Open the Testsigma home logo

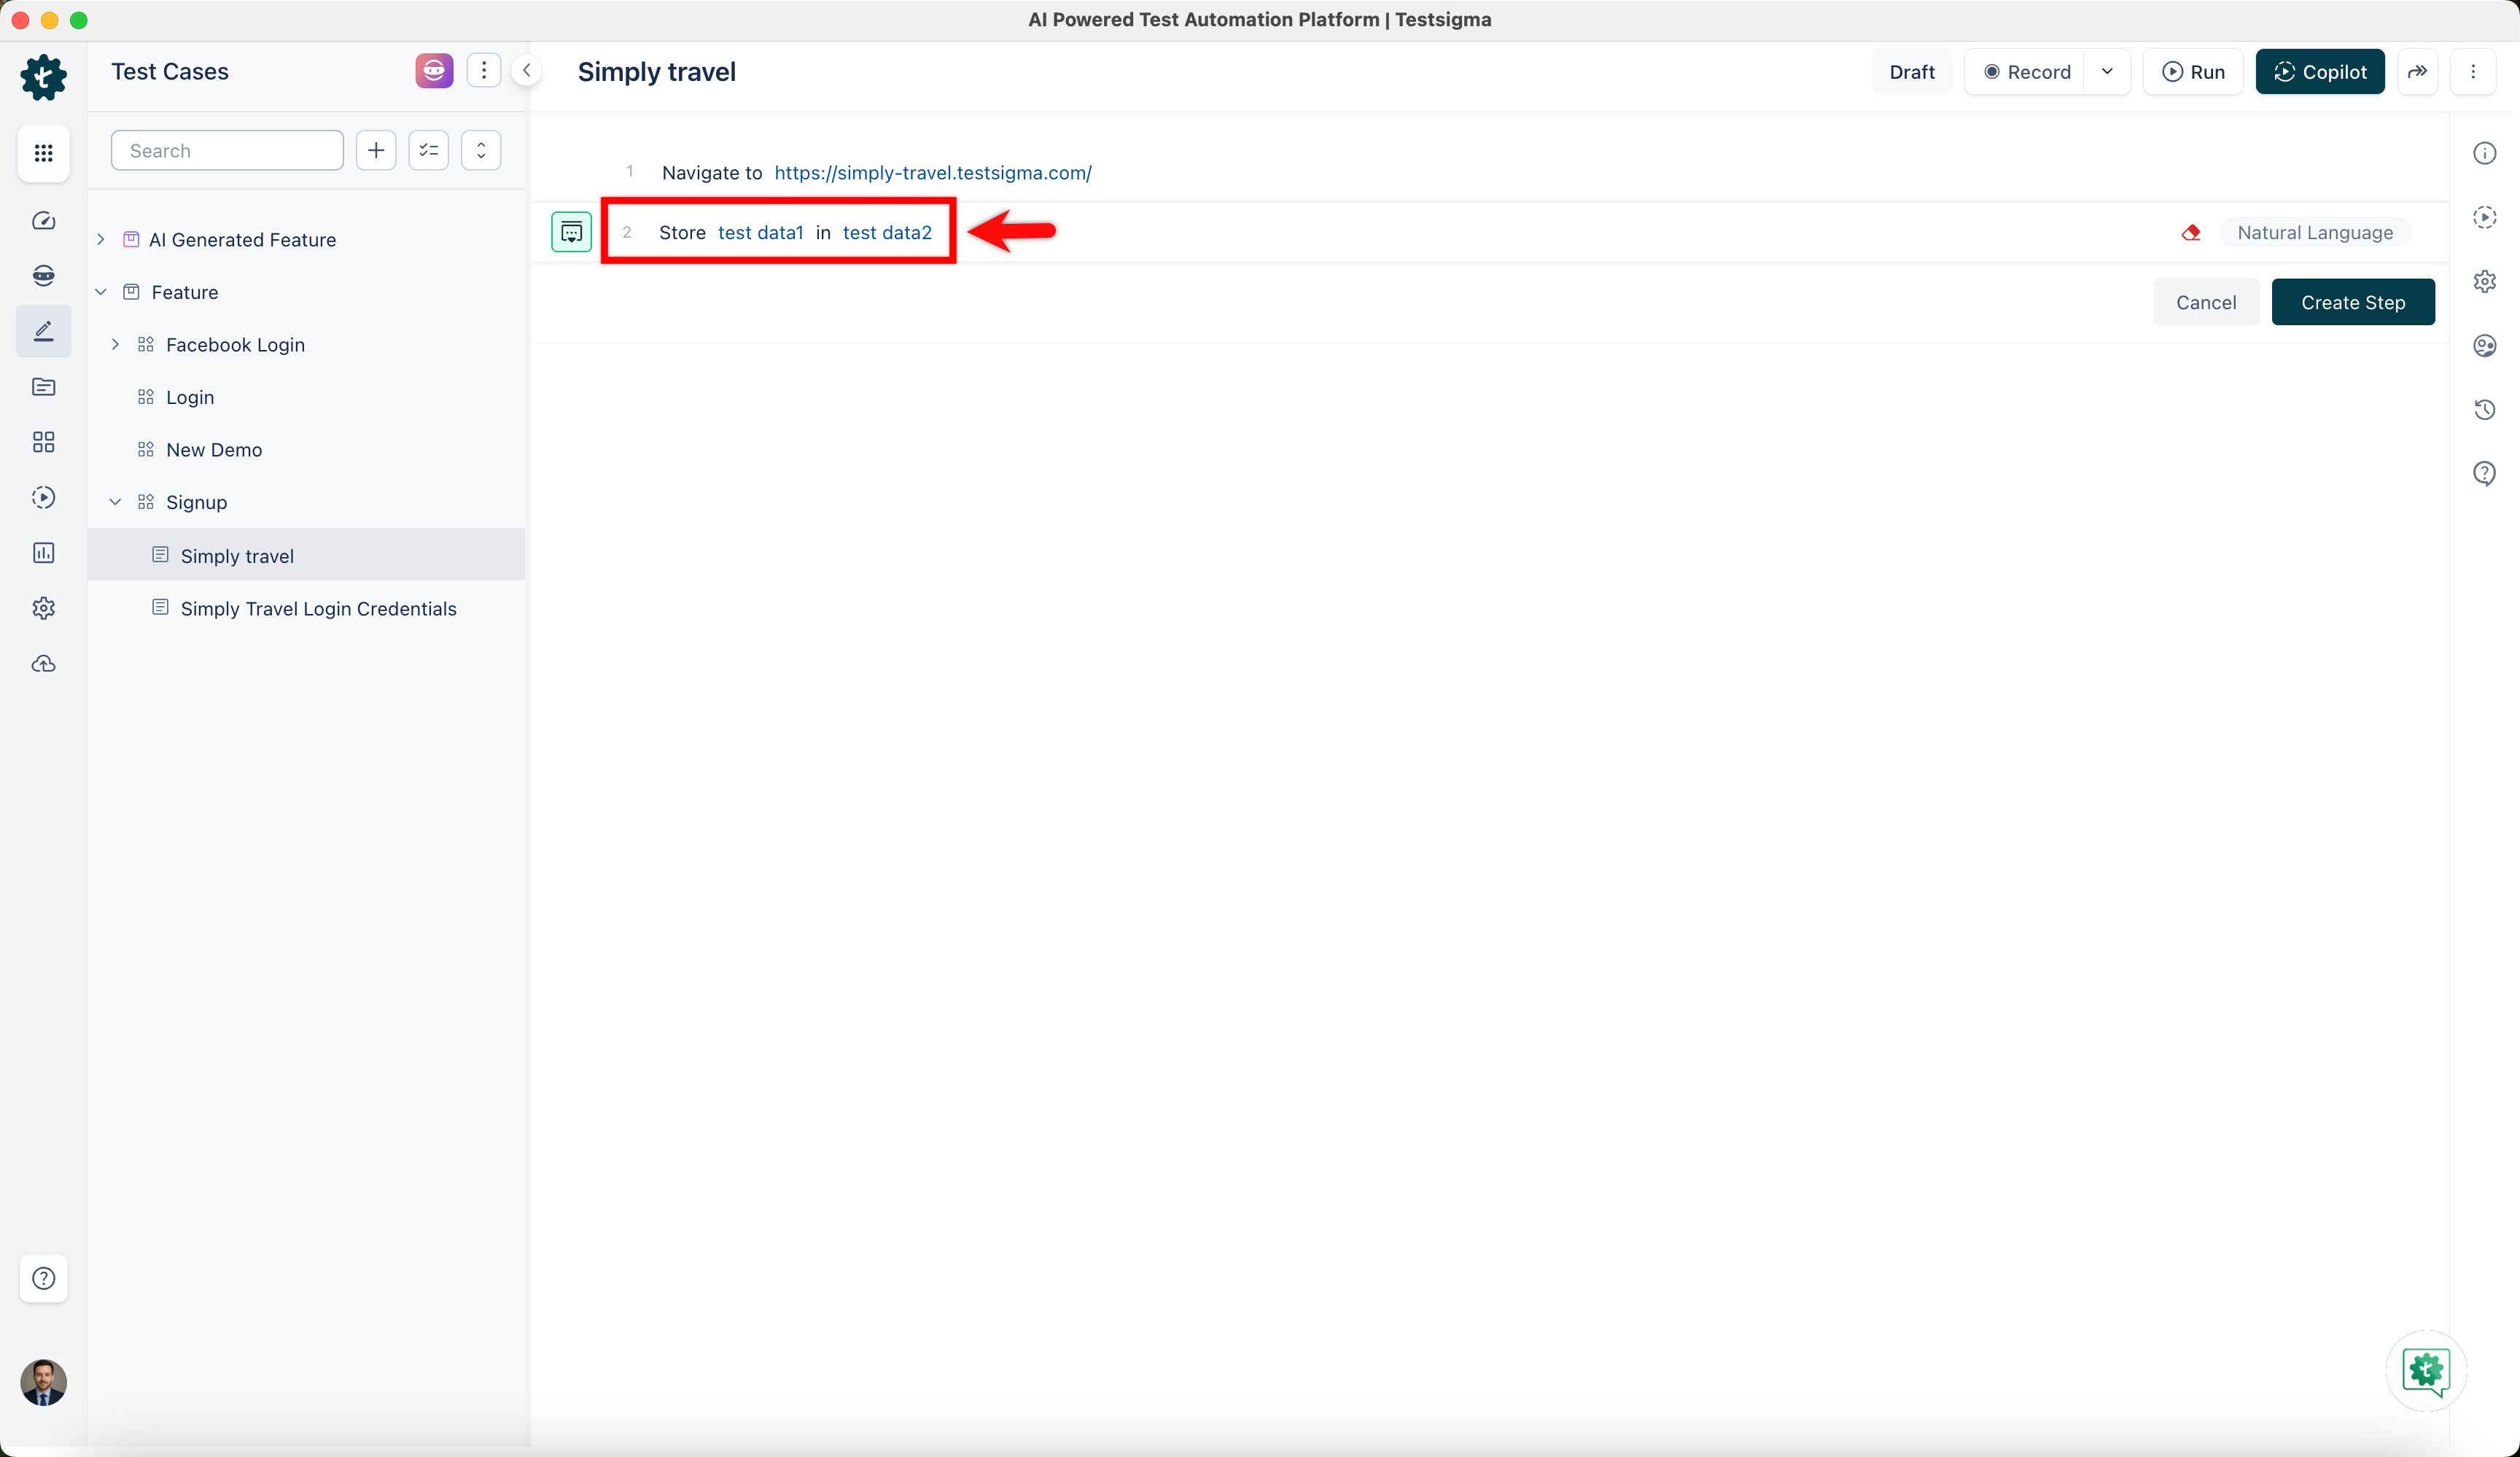(43, 77)
